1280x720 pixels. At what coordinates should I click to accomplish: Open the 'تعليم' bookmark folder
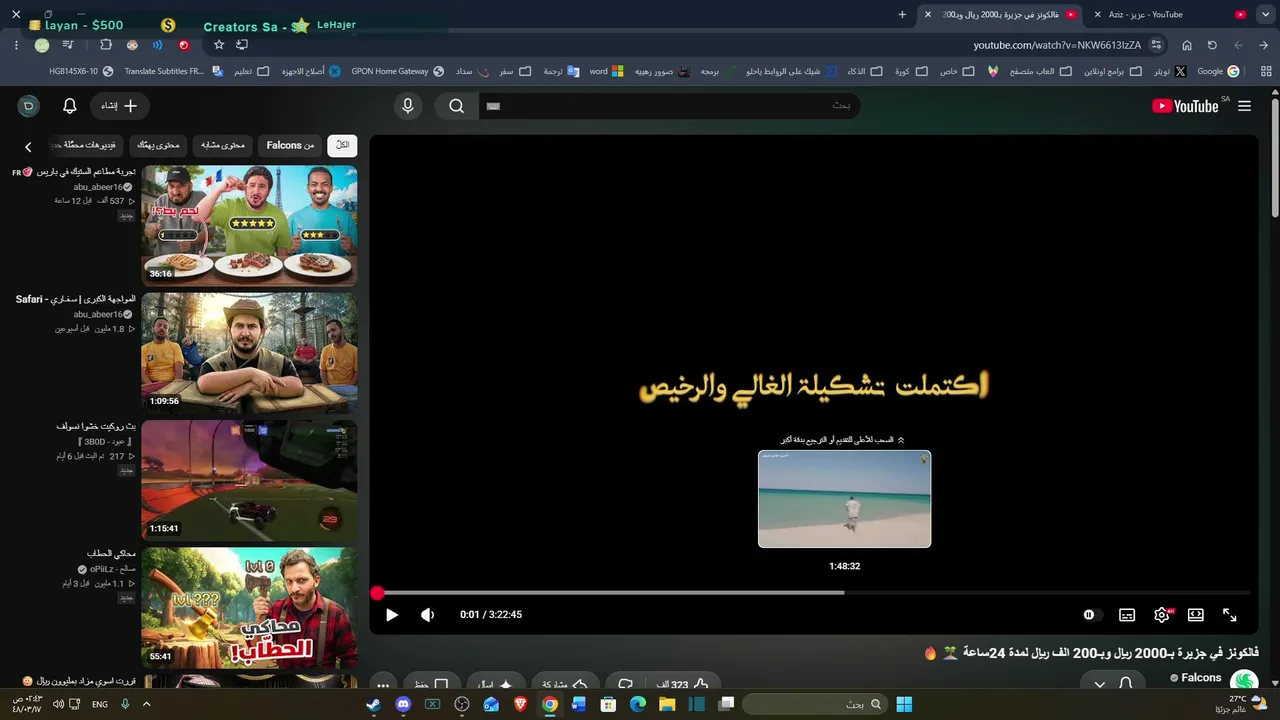252,72
